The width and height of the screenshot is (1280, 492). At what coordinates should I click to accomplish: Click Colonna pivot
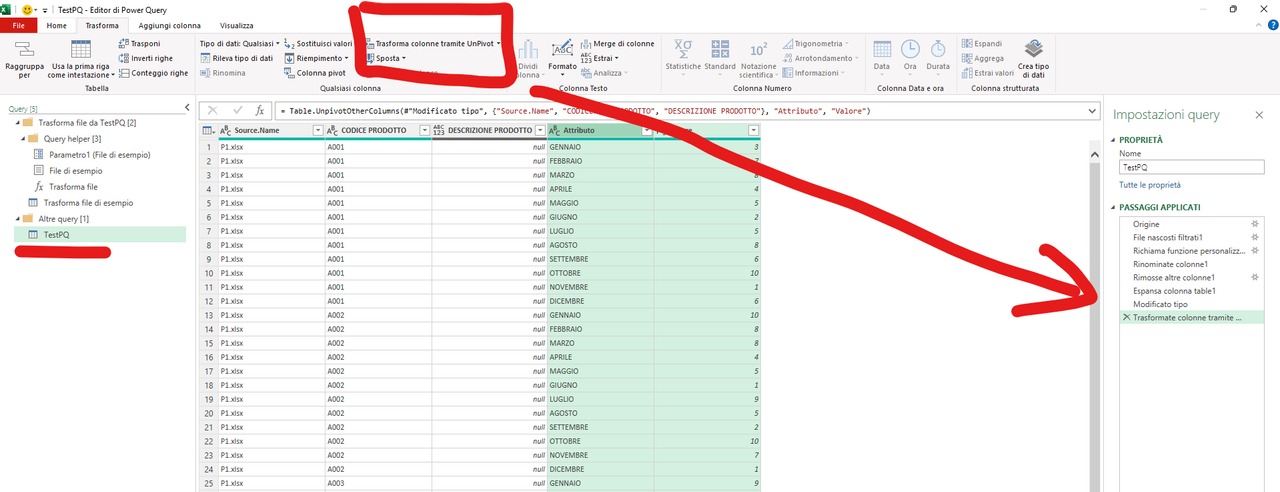314,73
